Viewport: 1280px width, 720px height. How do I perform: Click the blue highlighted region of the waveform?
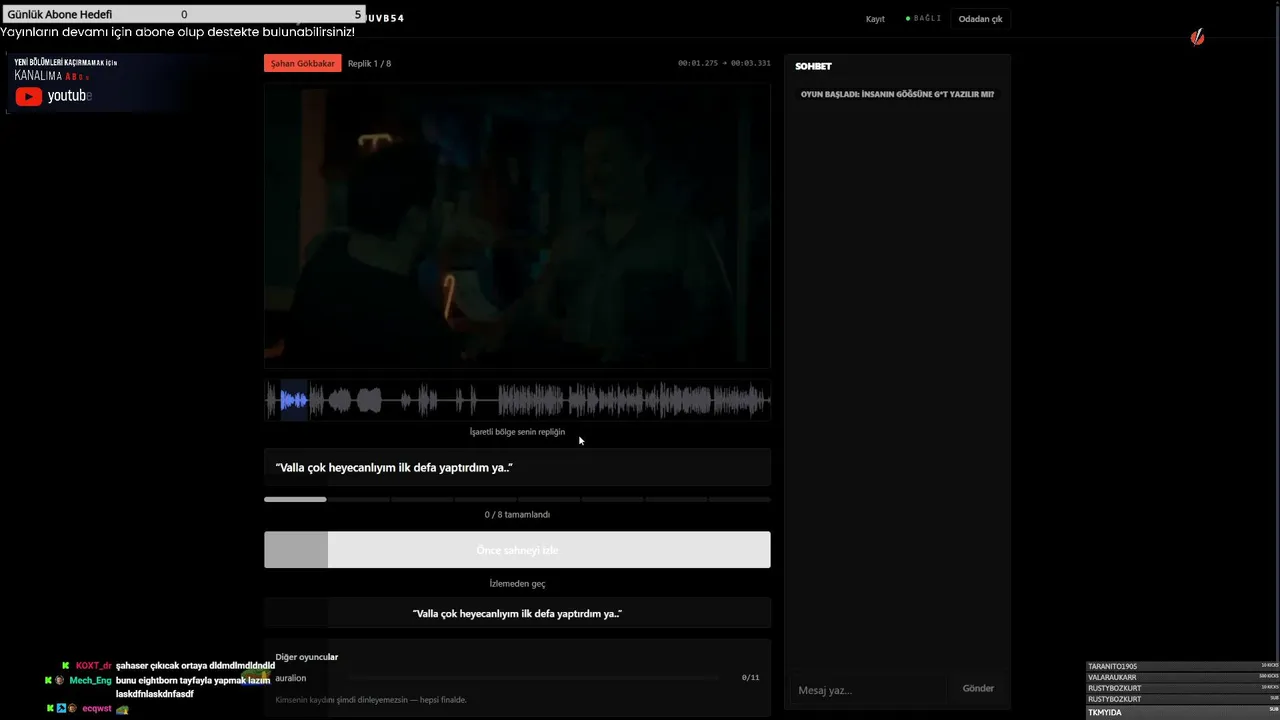294,401
